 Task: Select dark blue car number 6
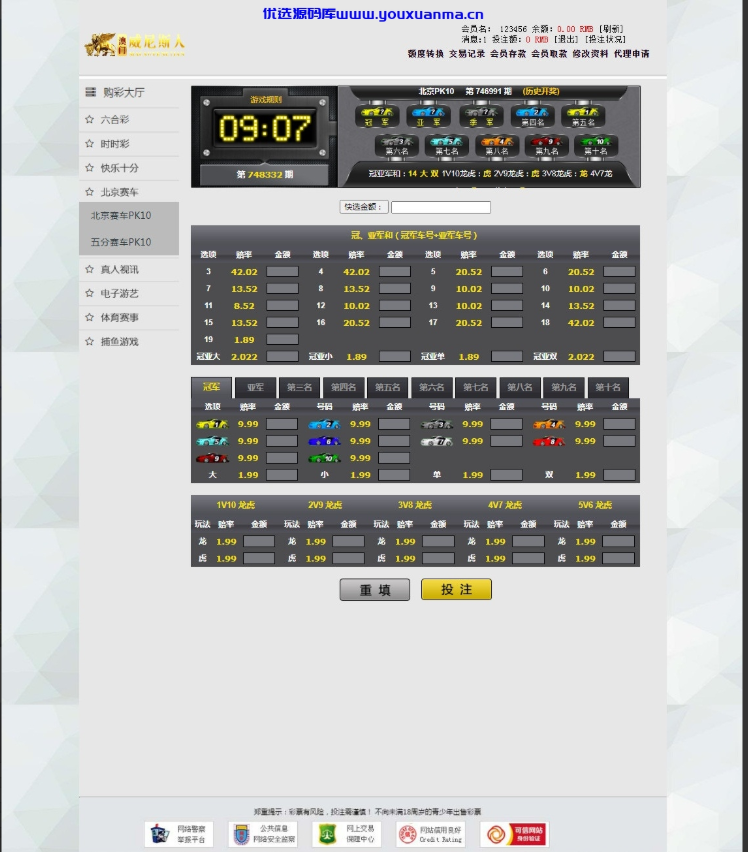324,441
